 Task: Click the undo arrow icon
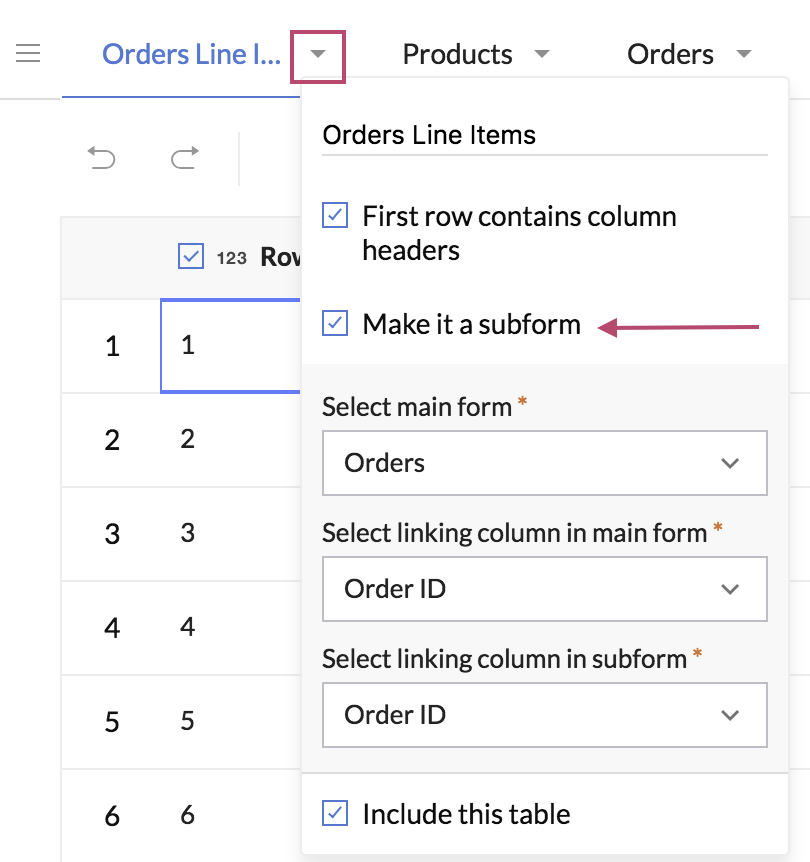(x=101, y=157)
